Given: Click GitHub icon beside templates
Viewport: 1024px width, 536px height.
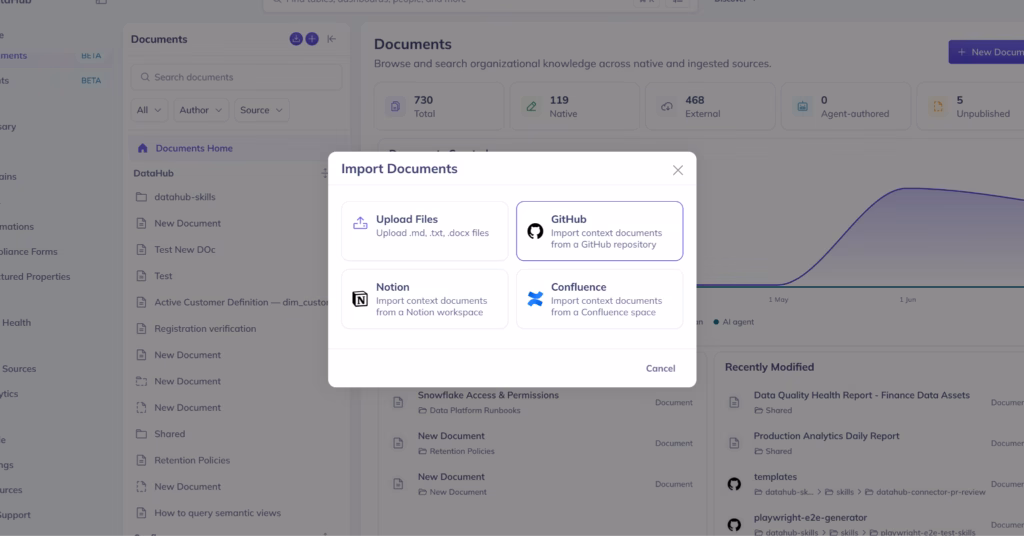Looking at the screenshot, I should click(x=734, y=484).
